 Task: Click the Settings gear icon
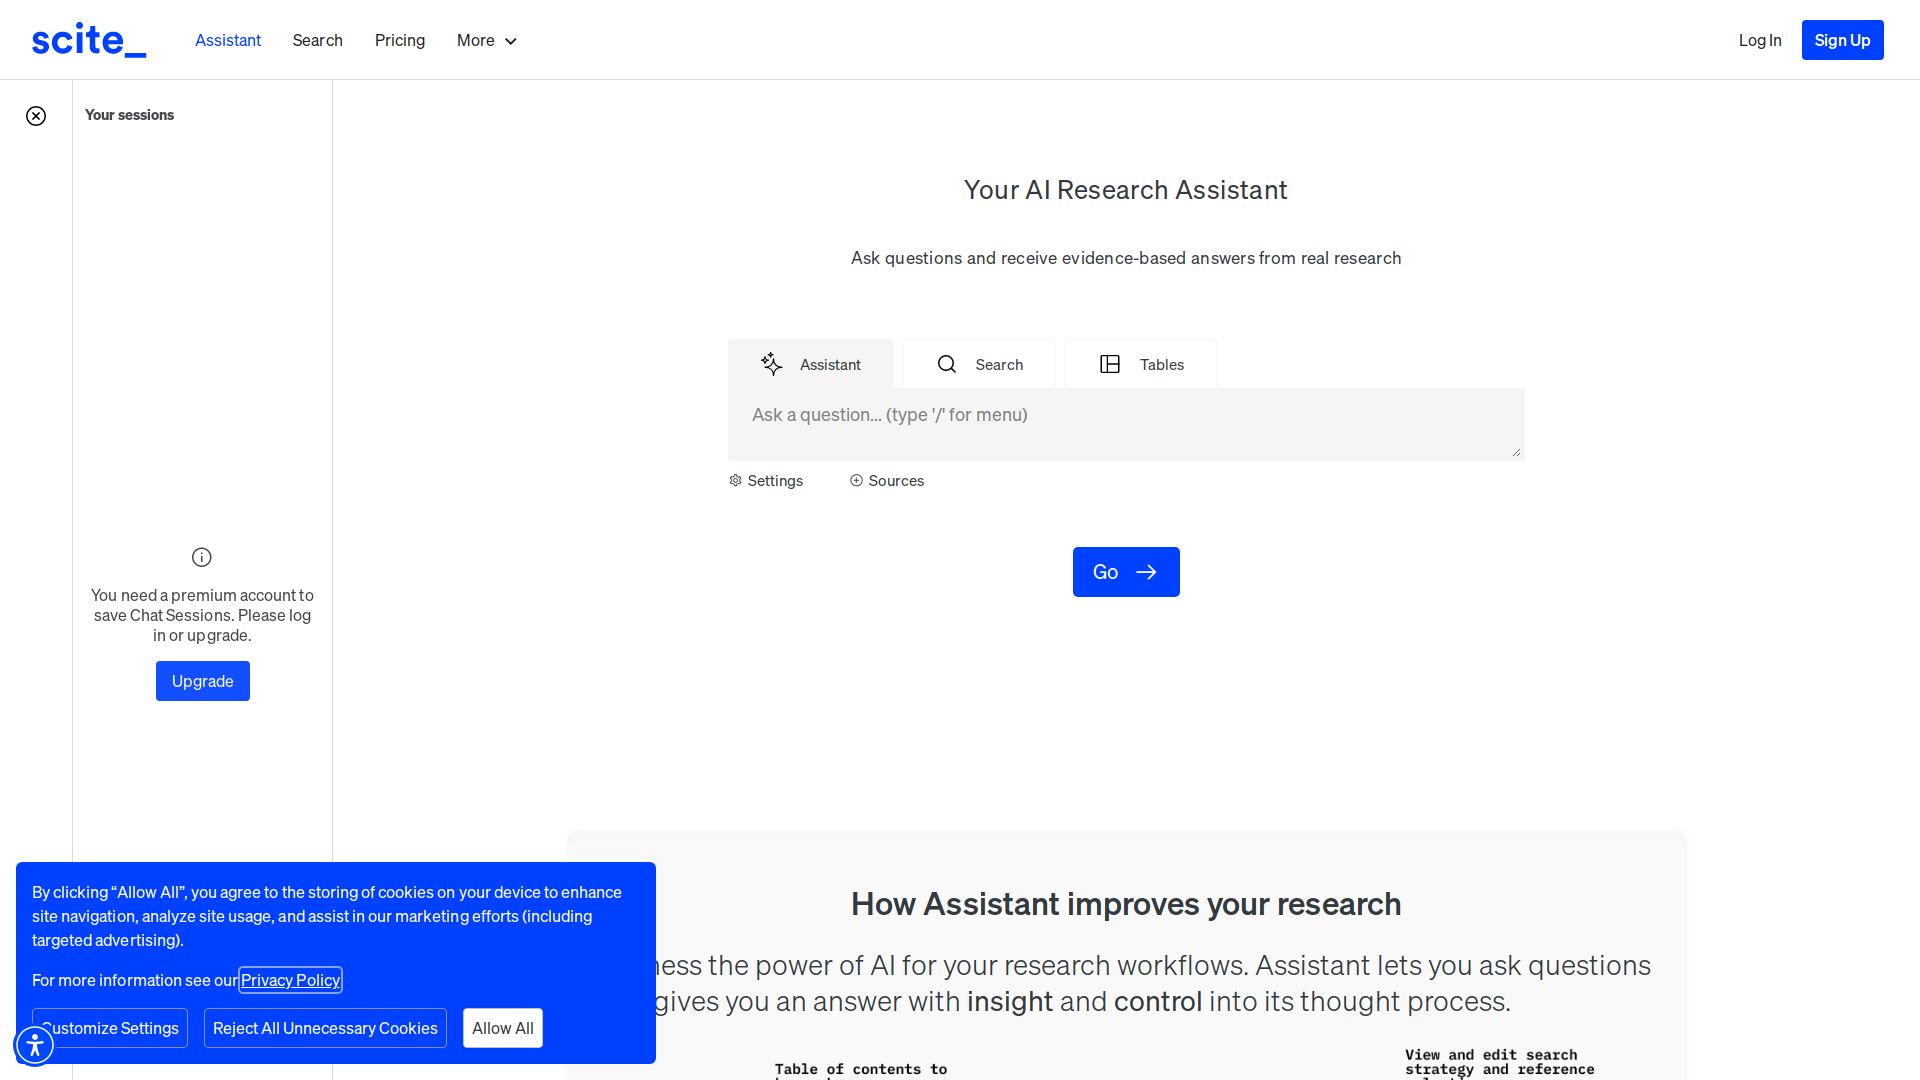click(736, 481)
